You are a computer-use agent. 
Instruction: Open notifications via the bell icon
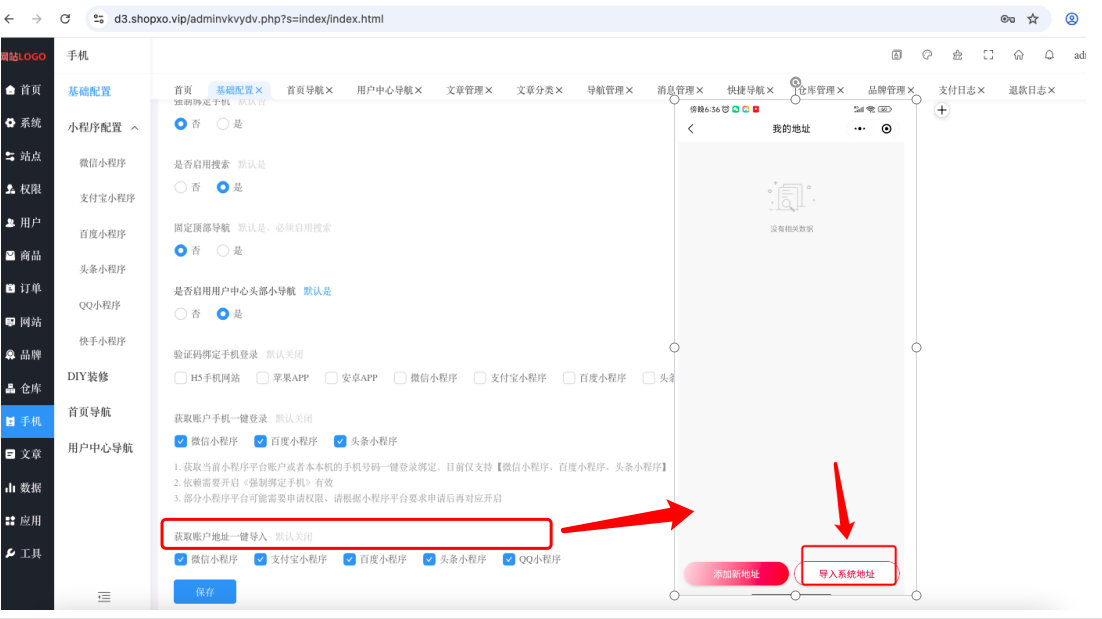[x=1049, y=55]
